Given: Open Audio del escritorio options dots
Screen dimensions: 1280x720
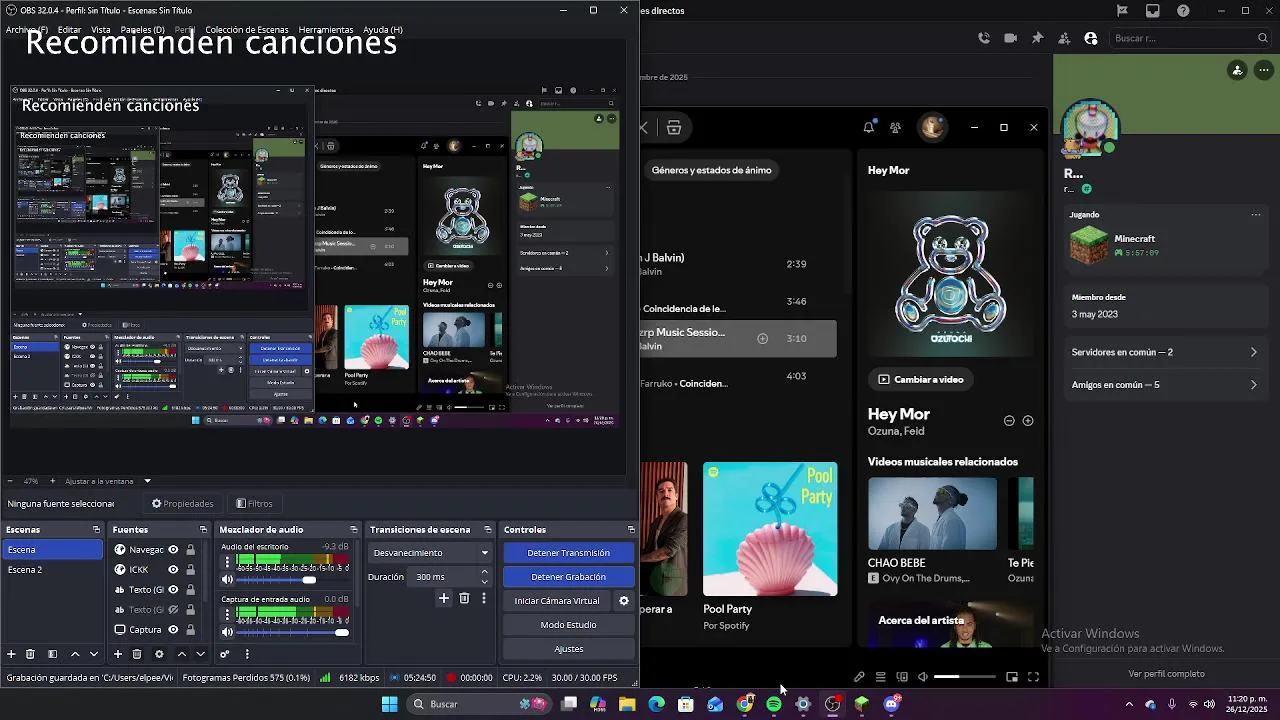Looking at the screenshot, I should pyautogui.click(x=227, y=562).
